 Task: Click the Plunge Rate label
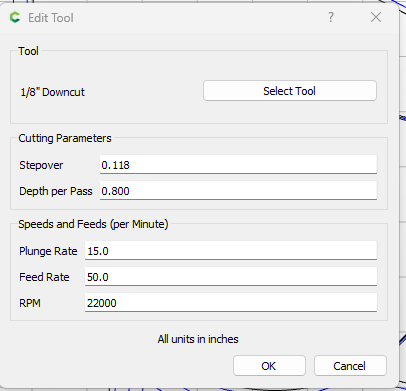coord(48,251)
